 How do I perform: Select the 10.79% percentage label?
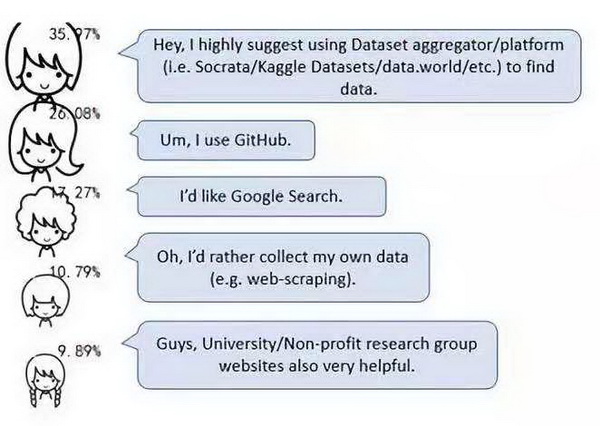click(x=70, y=269)
